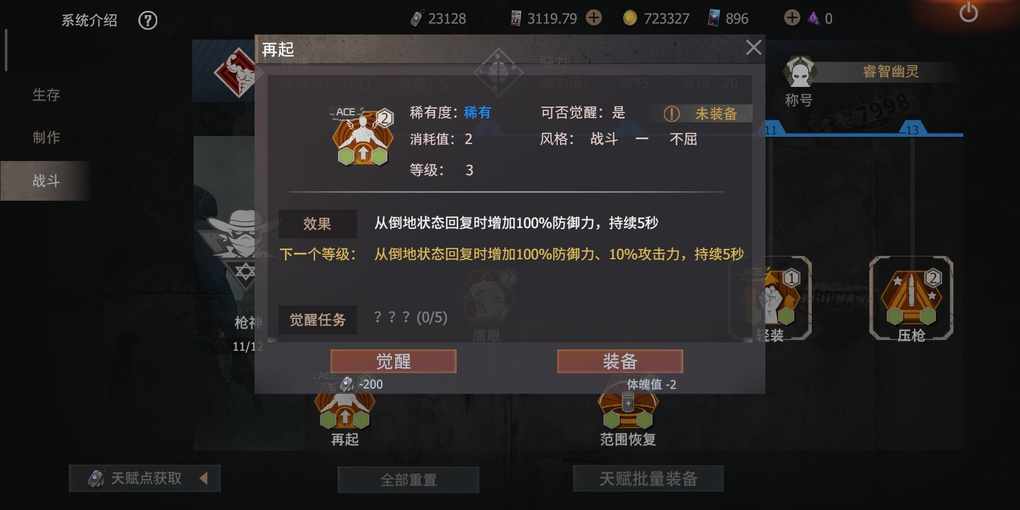Click the 觉醒 awaken button

click(x=393, y=362)
